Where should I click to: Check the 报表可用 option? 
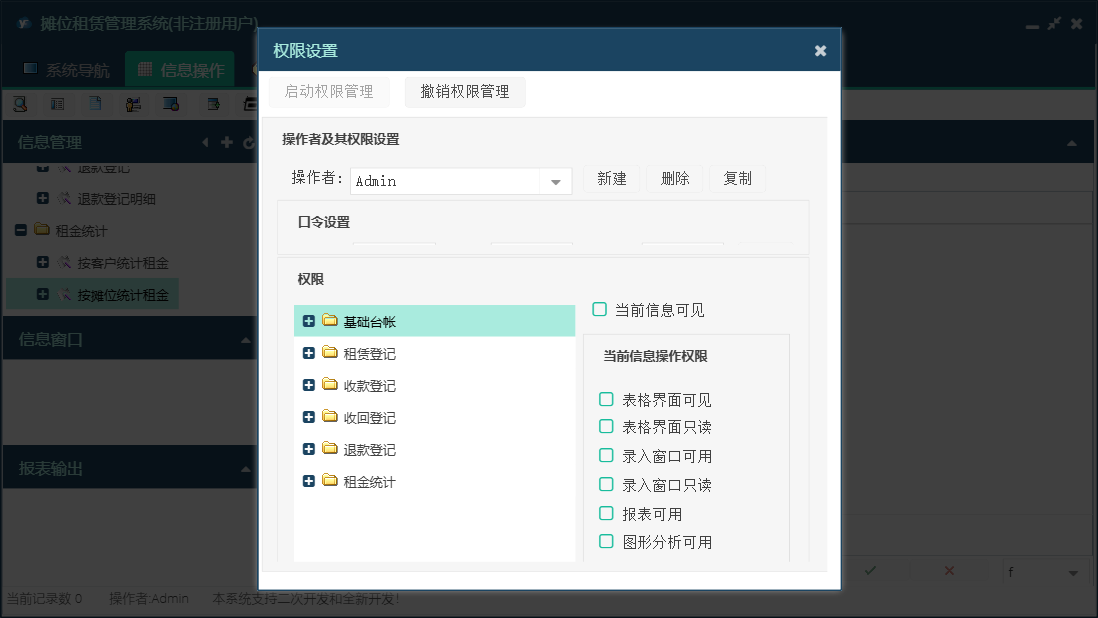point(606,514)
